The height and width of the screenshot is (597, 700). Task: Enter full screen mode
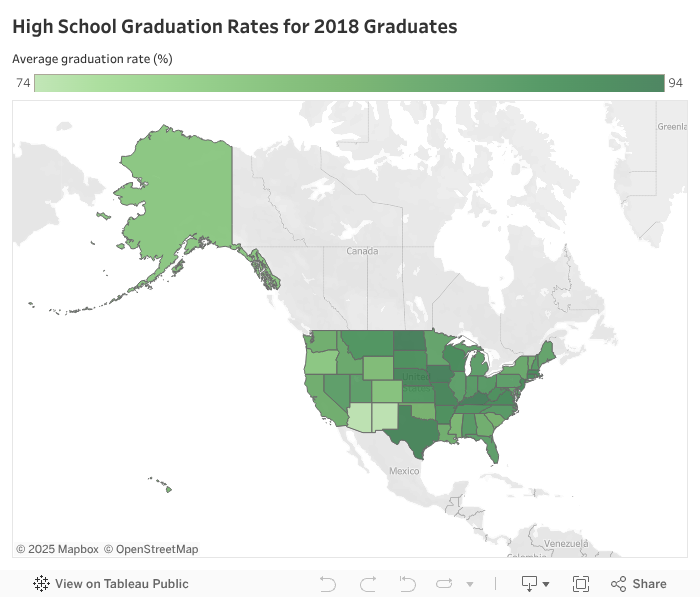(x=580, y=584)
